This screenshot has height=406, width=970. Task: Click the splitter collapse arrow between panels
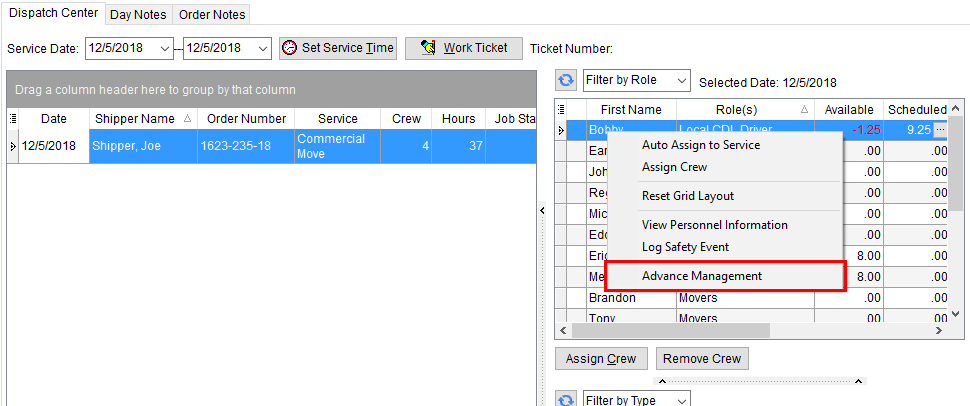pos(541,210)
